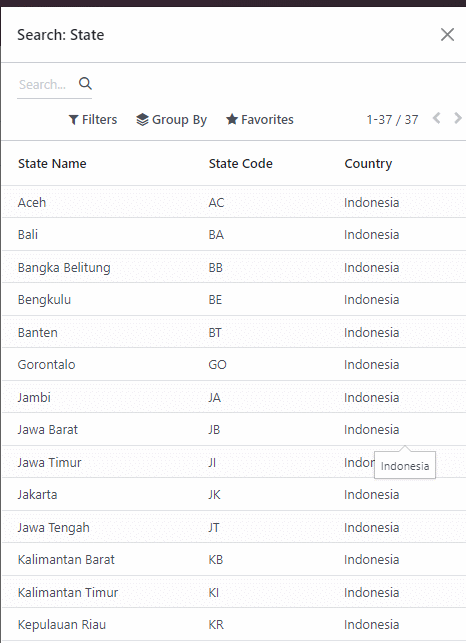Sort by Country column header
Viewport: 466px width, 643px height.
pyautogui.click(x=368, y=164)
